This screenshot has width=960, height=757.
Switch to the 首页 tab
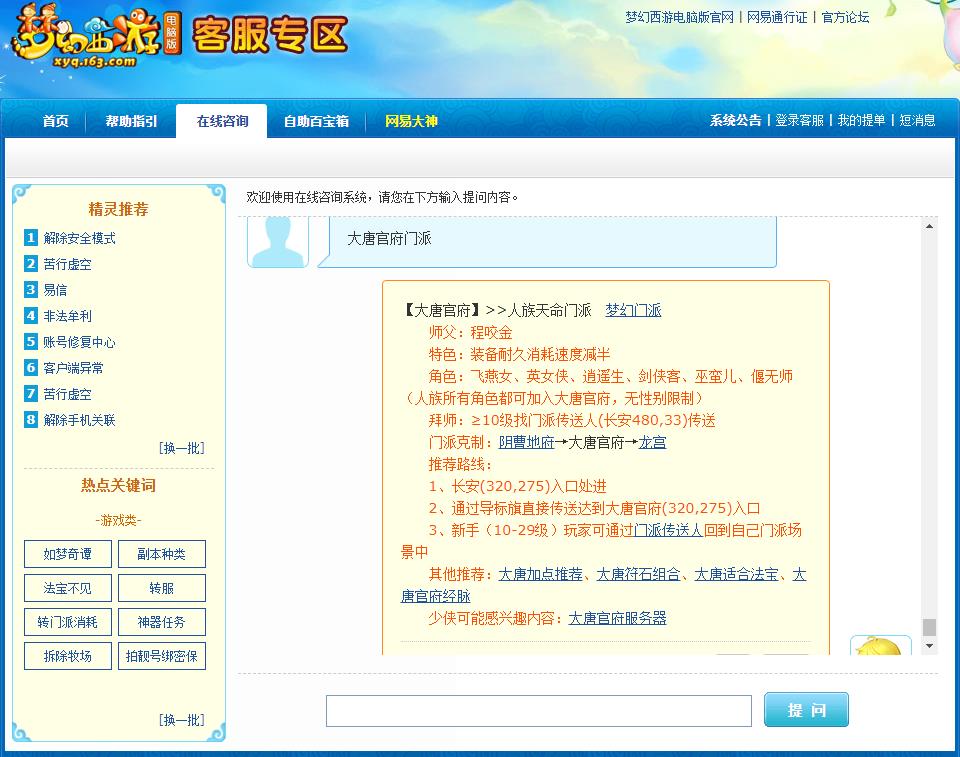[54, 121]
